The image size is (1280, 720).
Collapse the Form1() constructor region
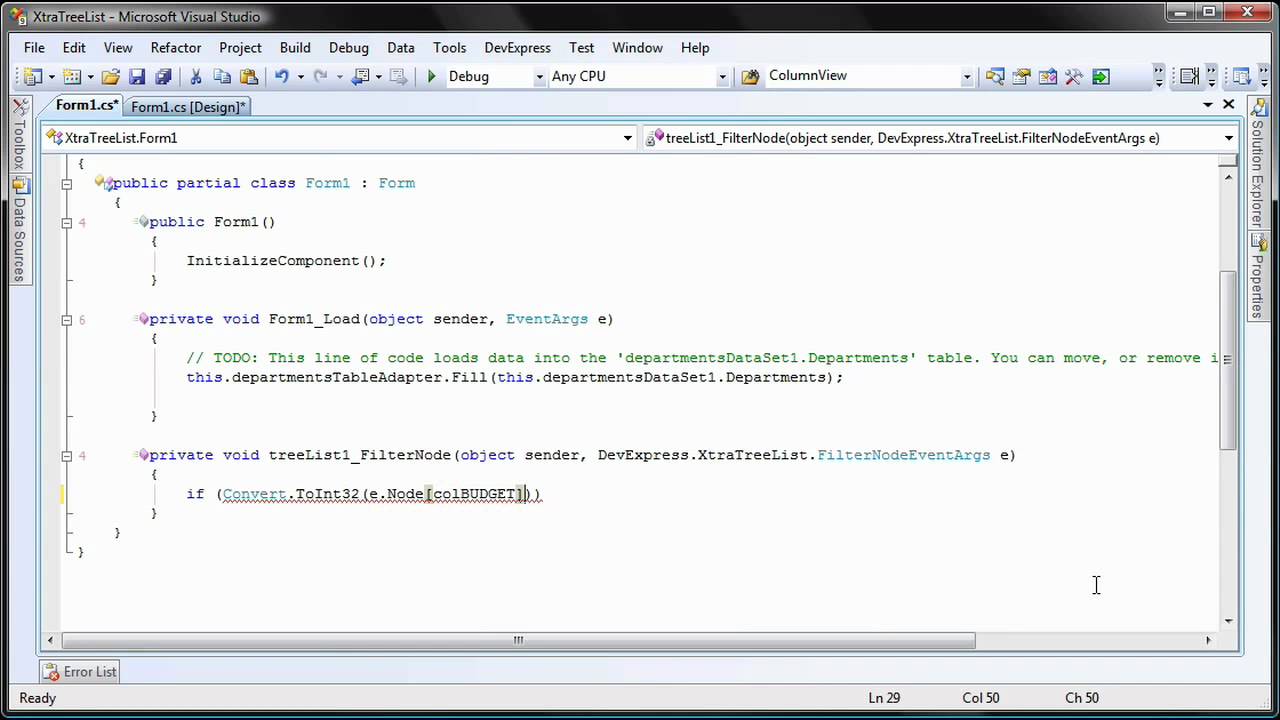66,222
